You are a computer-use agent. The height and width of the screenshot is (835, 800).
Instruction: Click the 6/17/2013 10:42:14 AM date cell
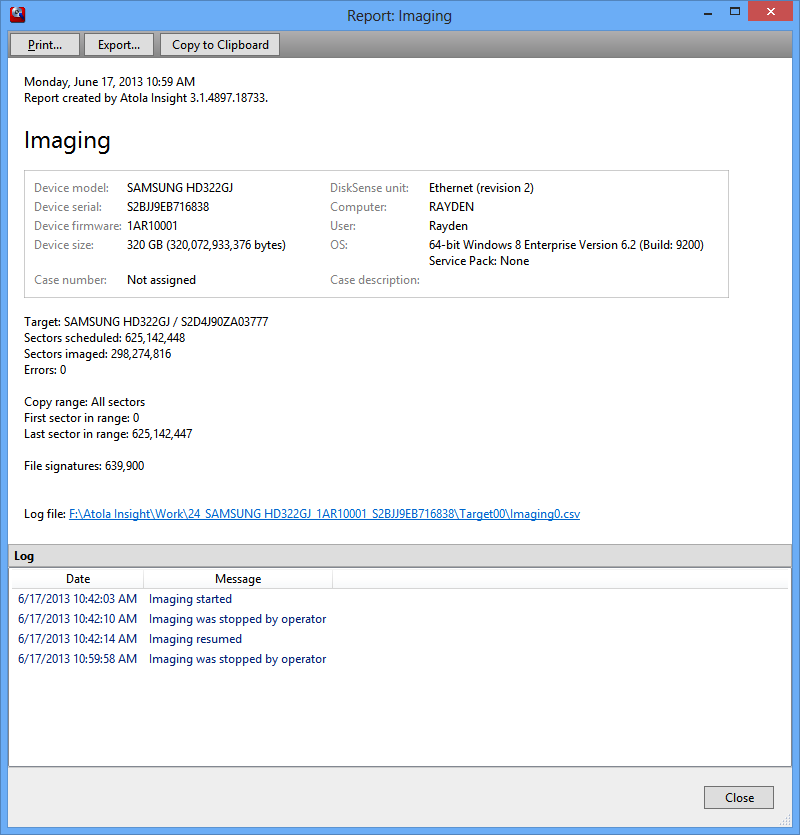pos(77,639)
